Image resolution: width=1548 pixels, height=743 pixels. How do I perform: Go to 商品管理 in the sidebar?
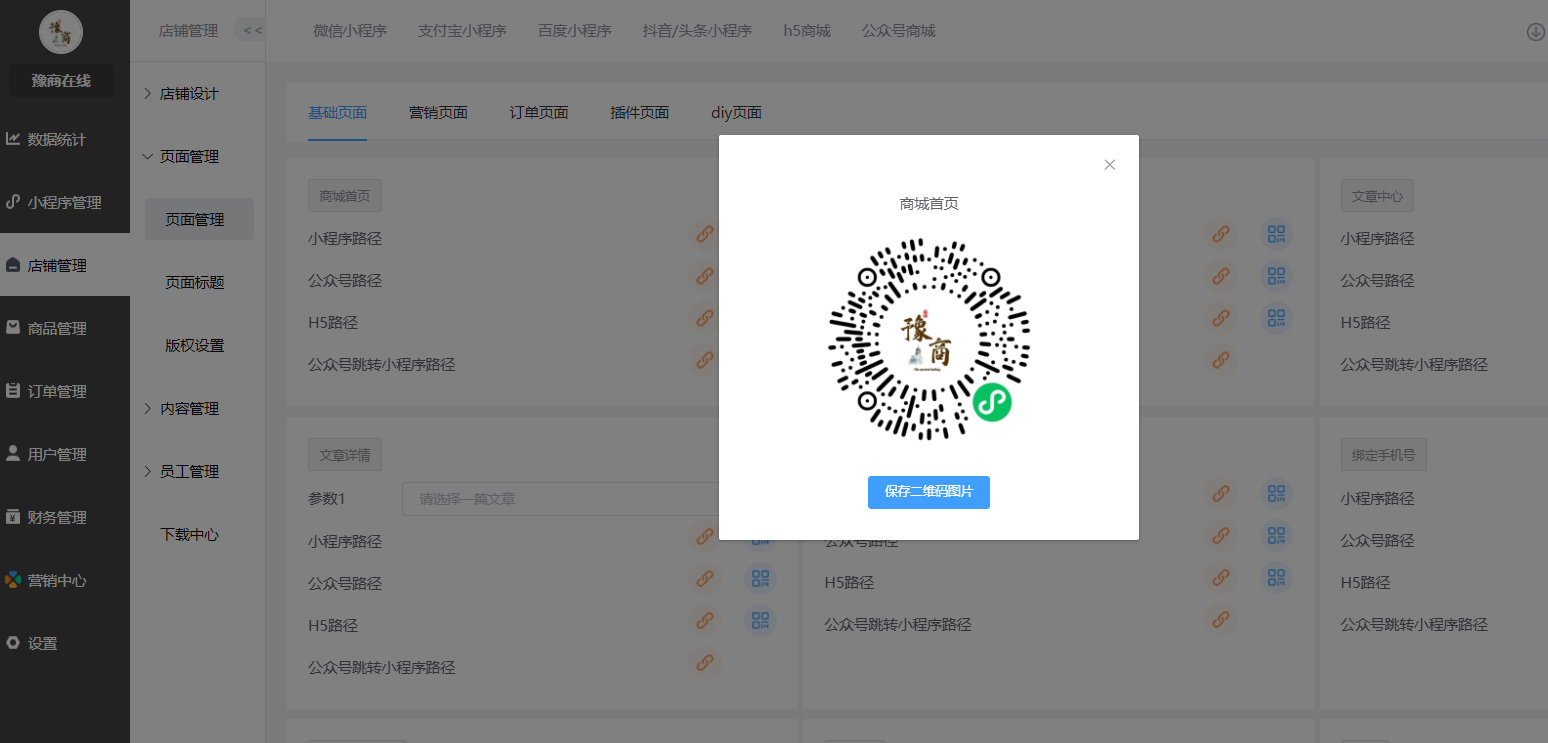pyautogui.click(x=57, y=328)
